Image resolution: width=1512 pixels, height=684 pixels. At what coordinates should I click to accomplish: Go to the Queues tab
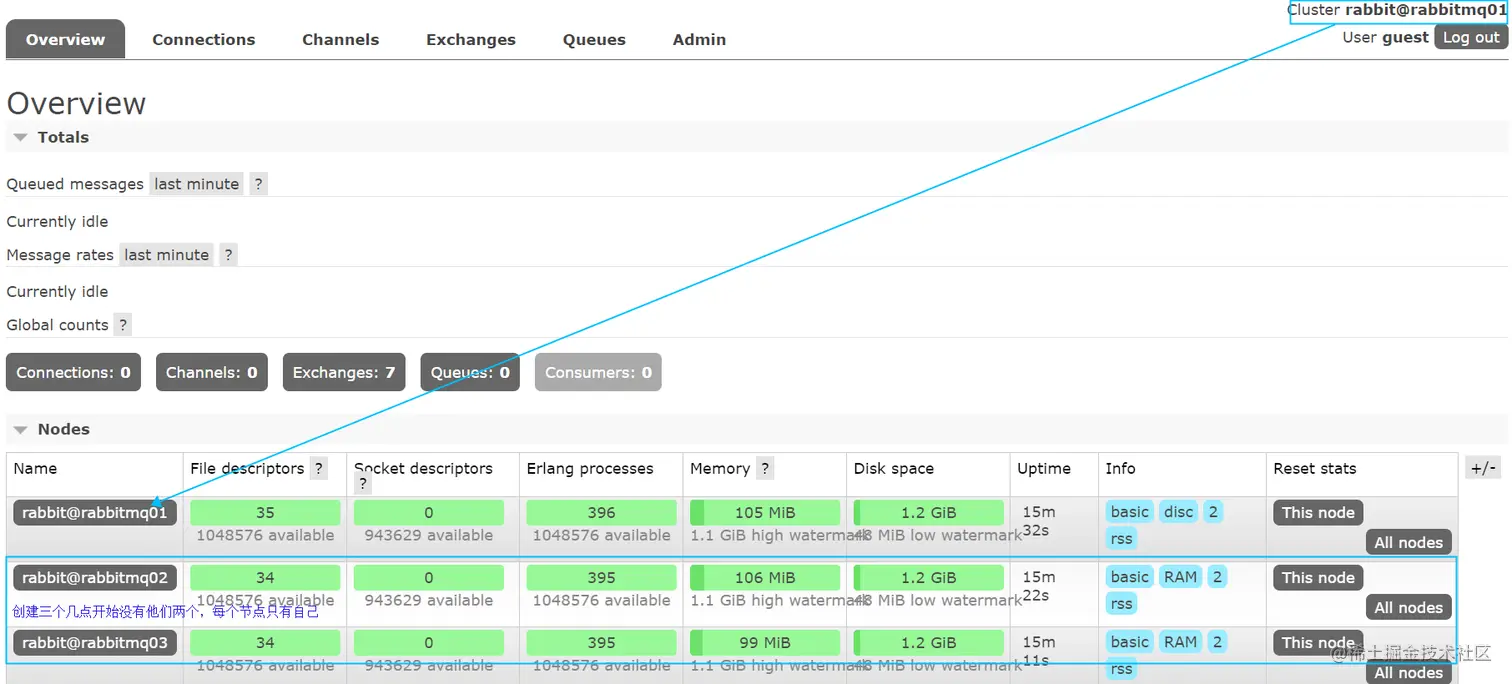594,40
